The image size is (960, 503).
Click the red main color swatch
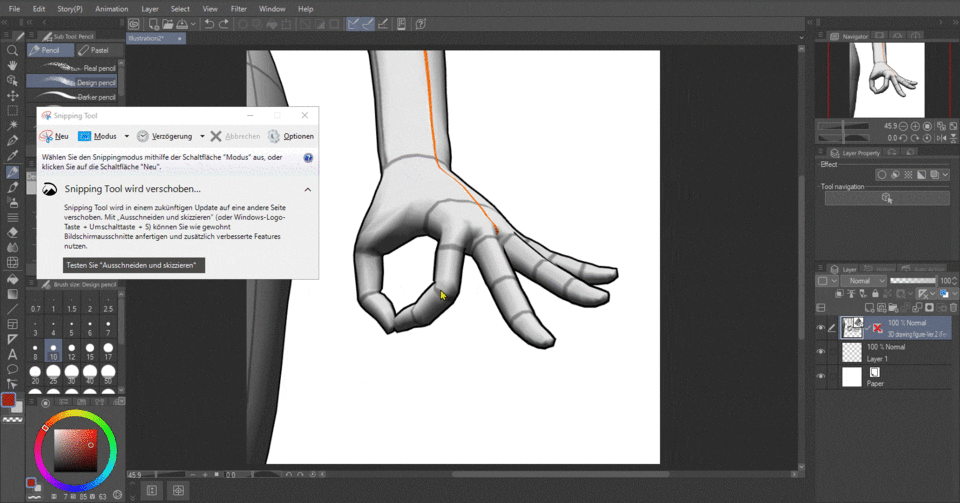(x=8, y=400)
